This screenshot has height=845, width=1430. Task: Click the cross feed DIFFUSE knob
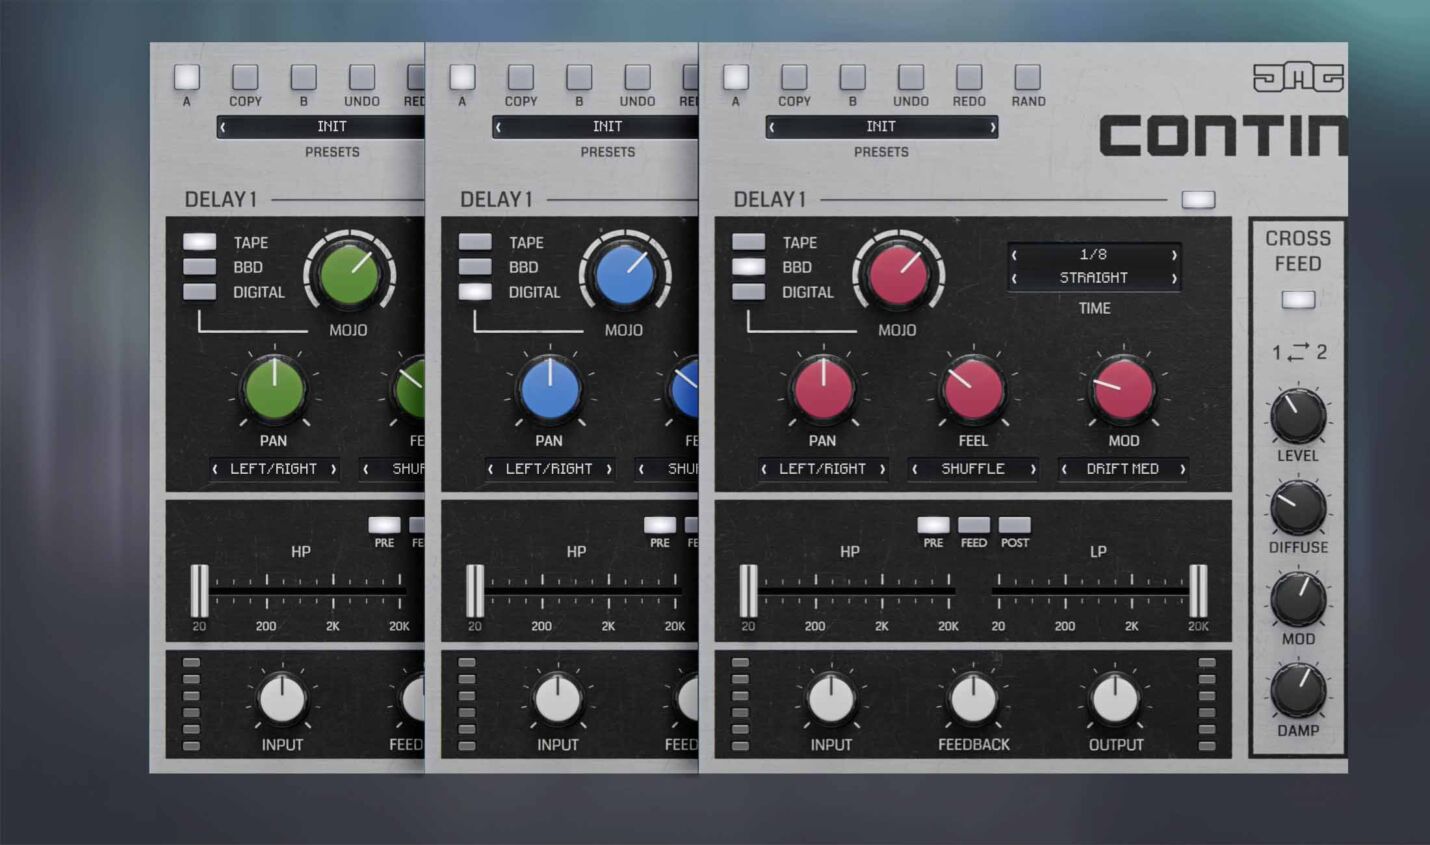[1298, 508]
